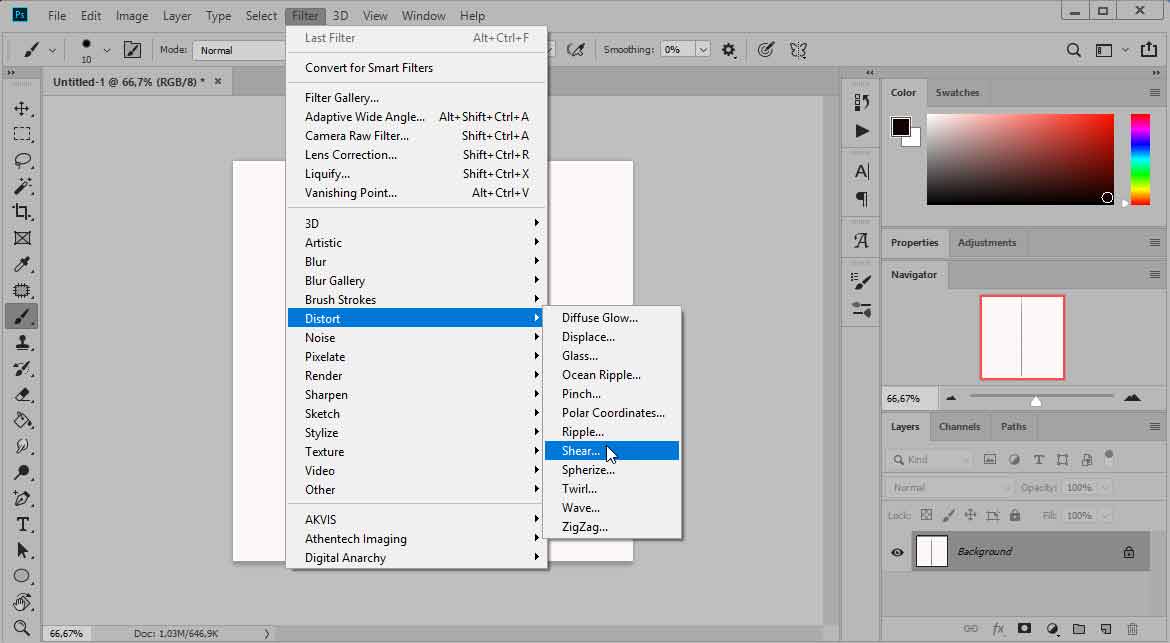Toggle pressure for size button
The image size is (1170, 643).
tap(765, 49)
